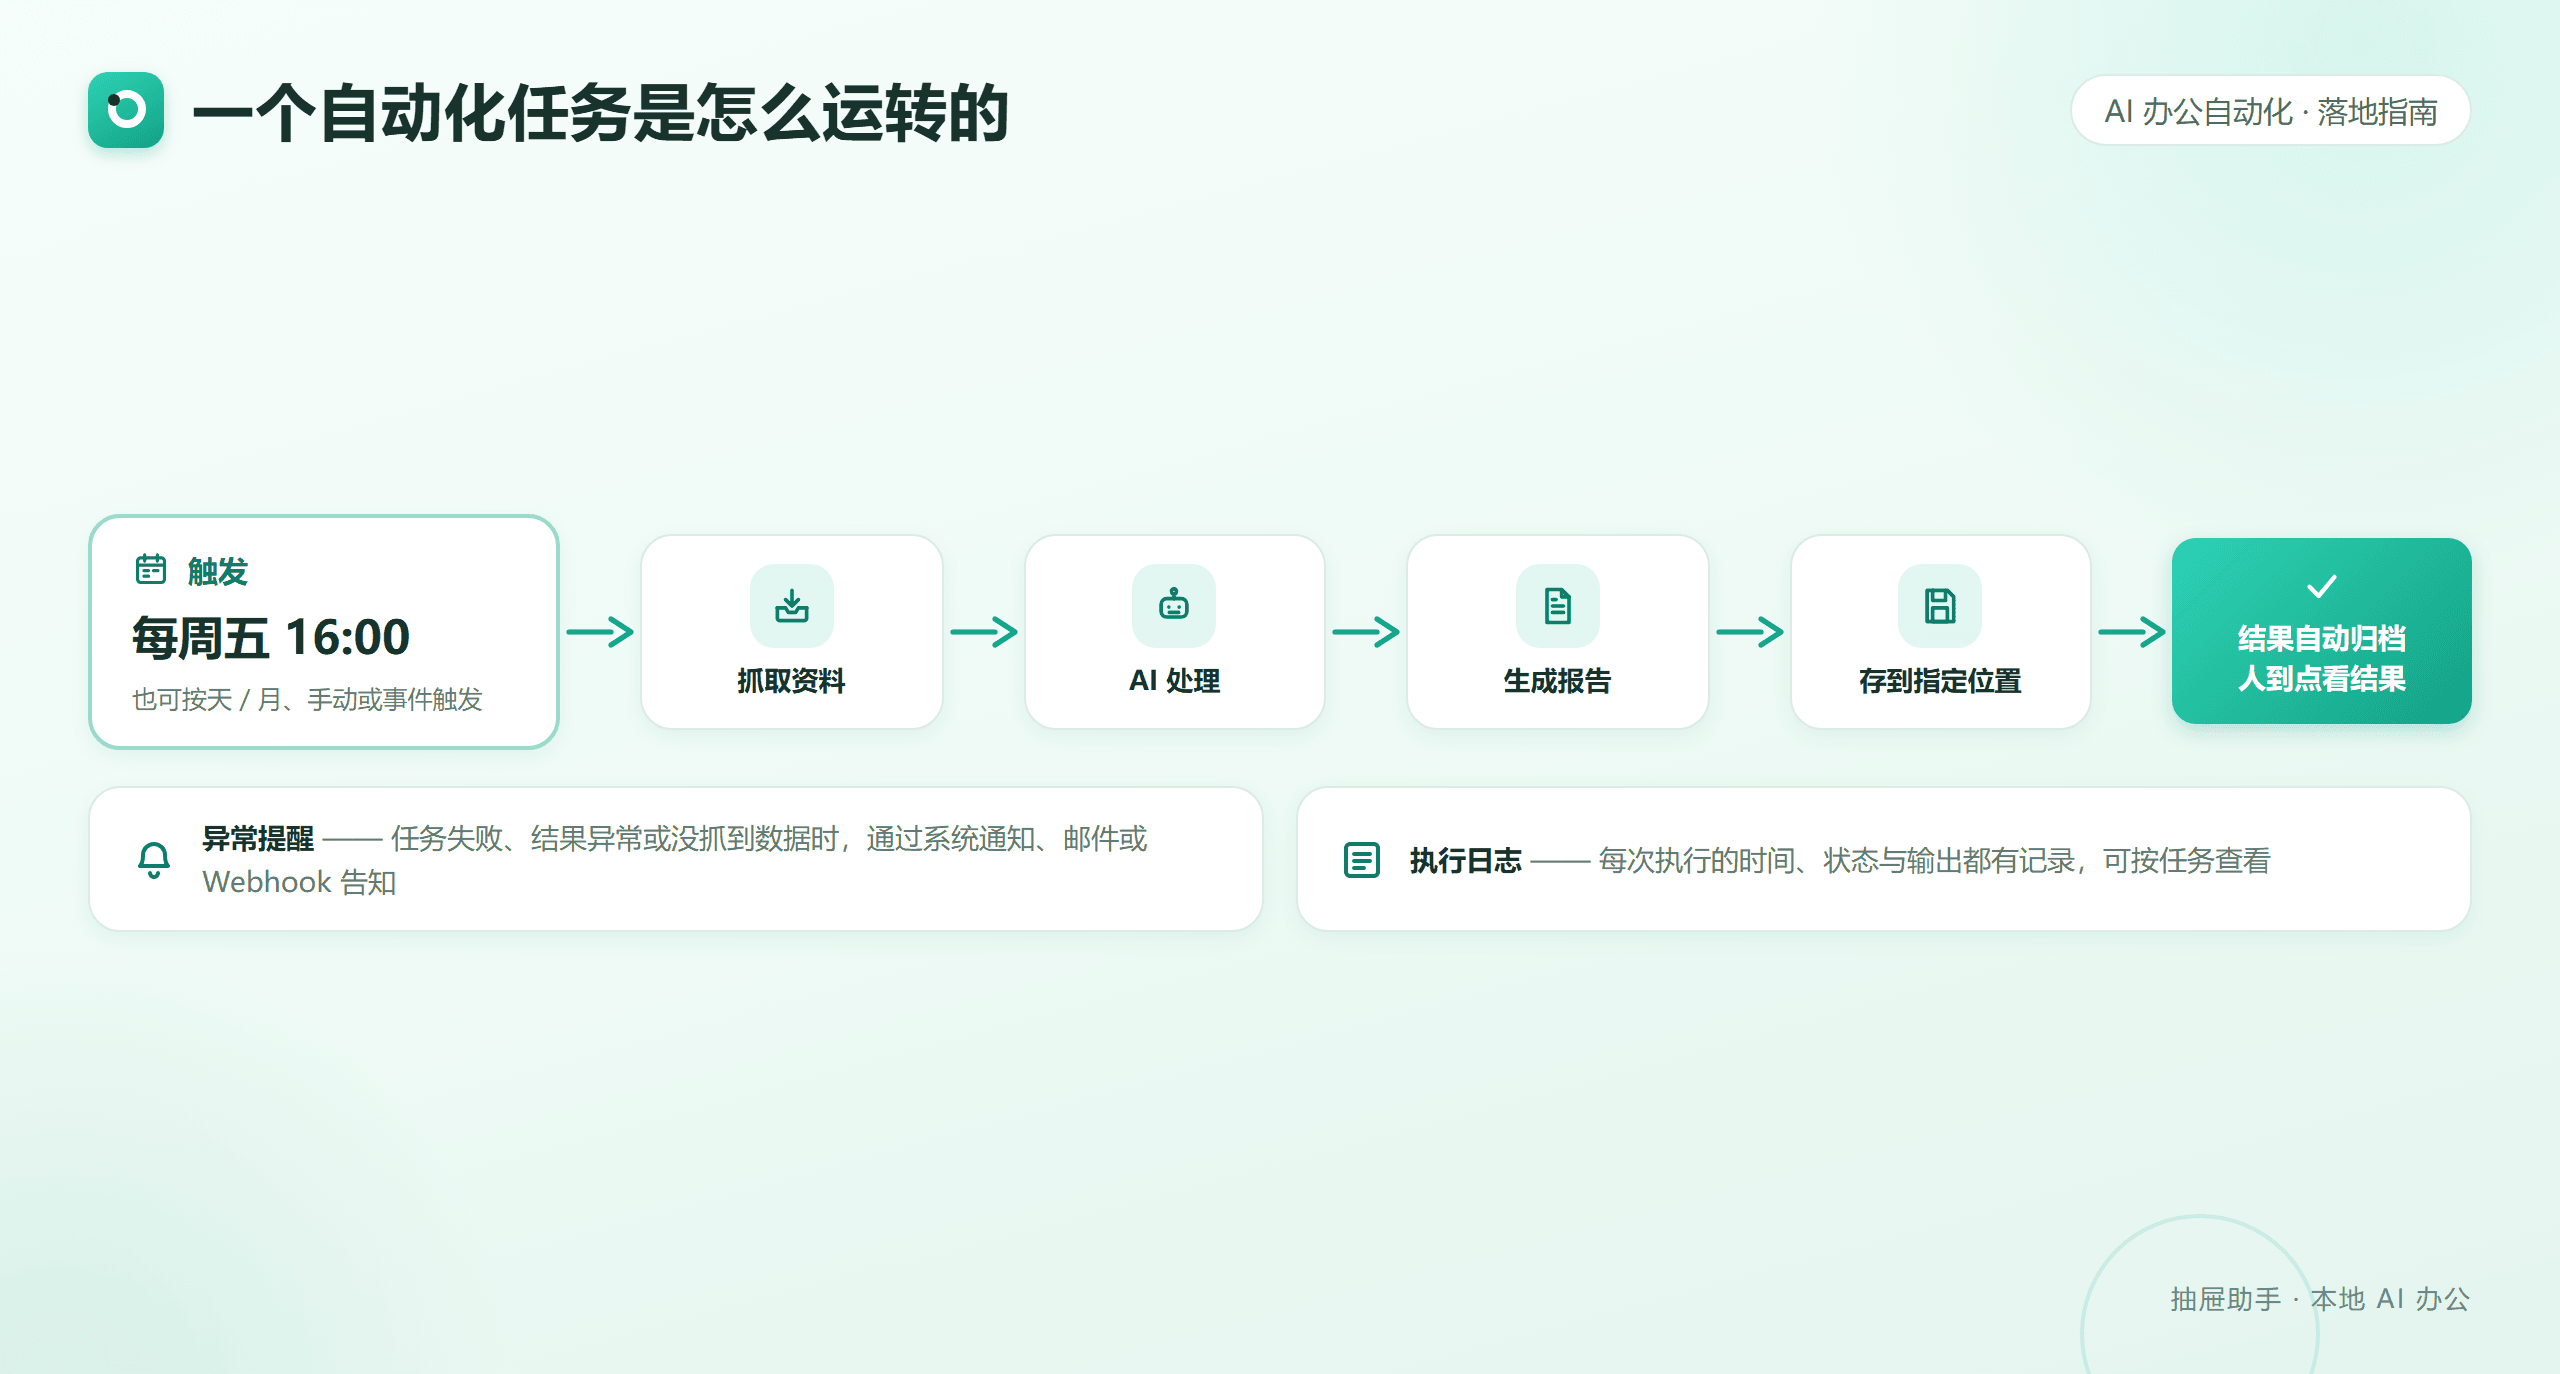Screen dimensions: 2560x1374
Task: Click the green app logo icon
Action: tap(126, 110)
